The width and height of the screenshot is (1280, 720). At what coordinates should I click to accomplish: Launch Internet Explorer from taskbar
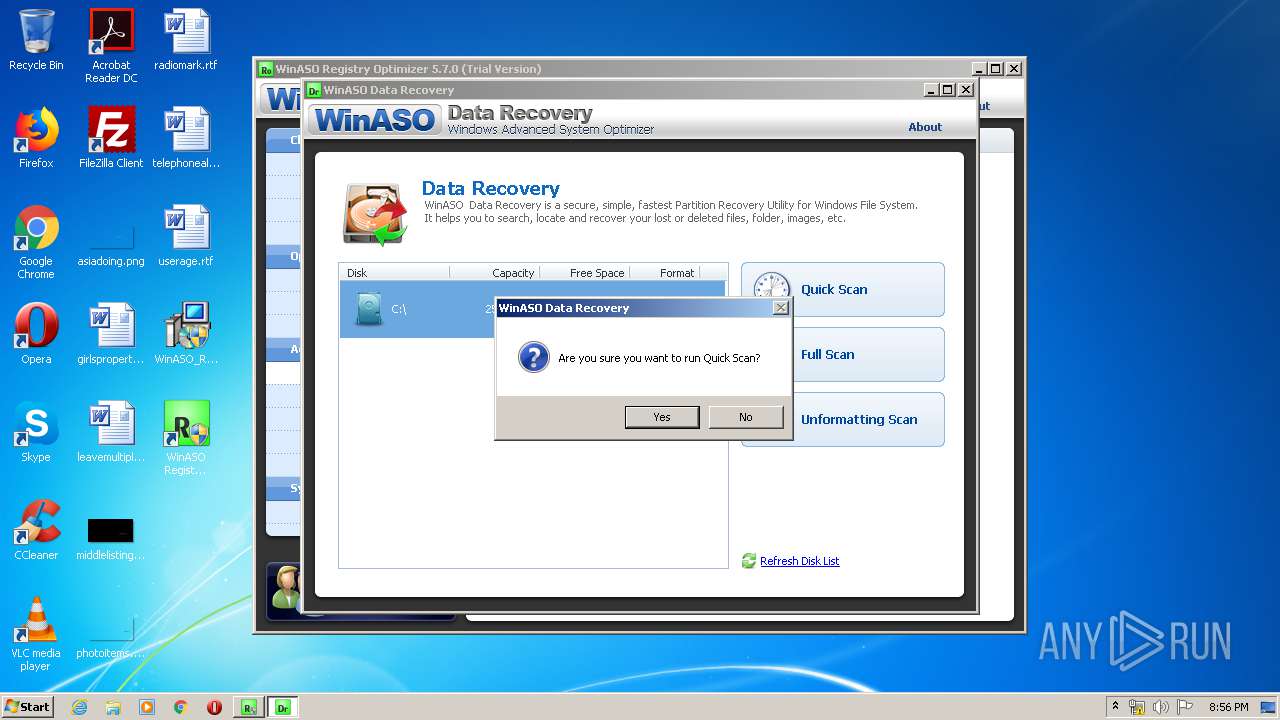(79, 707)
